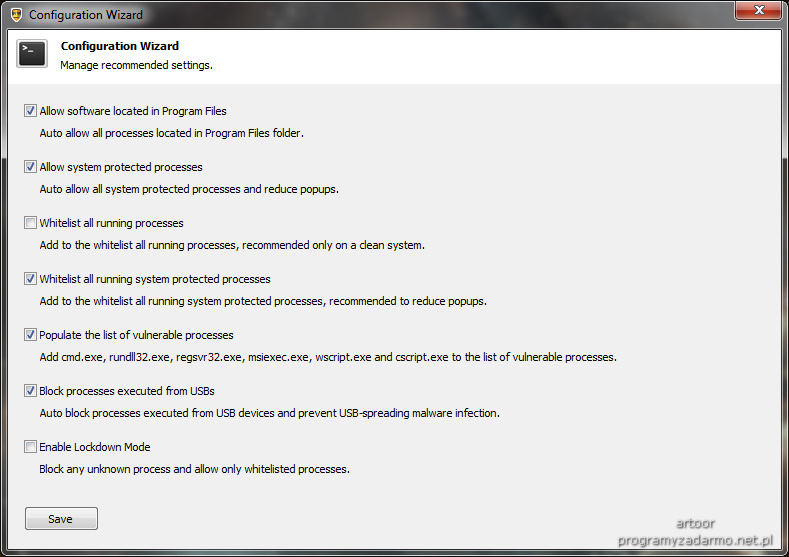This screenshot has height=557, width=789.
Task: Enable Whitelist all running processes checkbox
Action: [30, 222]
